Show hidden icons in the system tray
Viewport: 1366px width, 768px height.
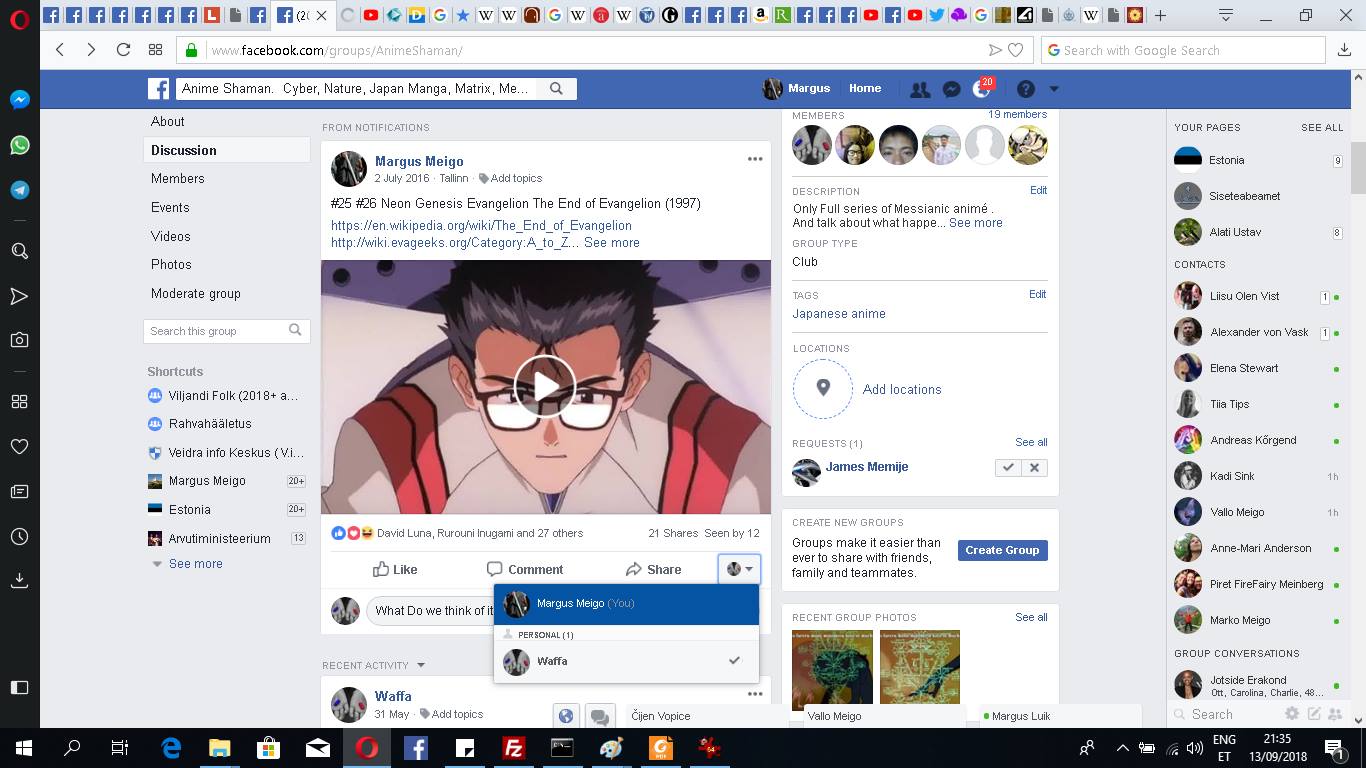click(1122, 747)
